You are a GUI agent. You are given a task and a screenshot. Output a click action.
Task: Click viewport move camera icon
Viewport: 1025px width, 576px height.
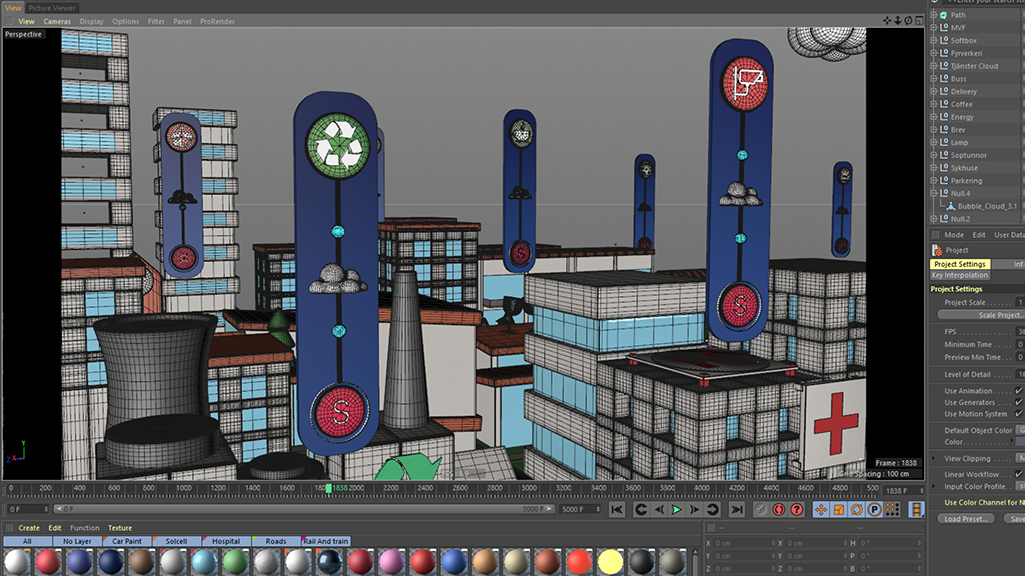tap(887, 21)
